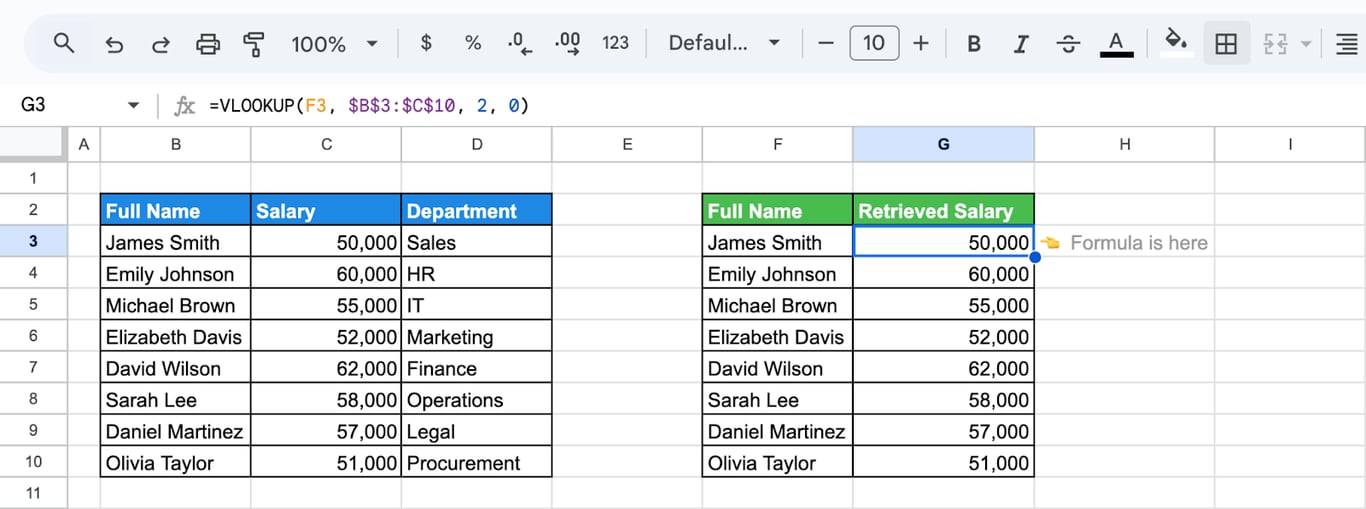Screen dimensions: 1366x509
Task: Click the merge cells icon
Action: click(x=1275, y=44)
